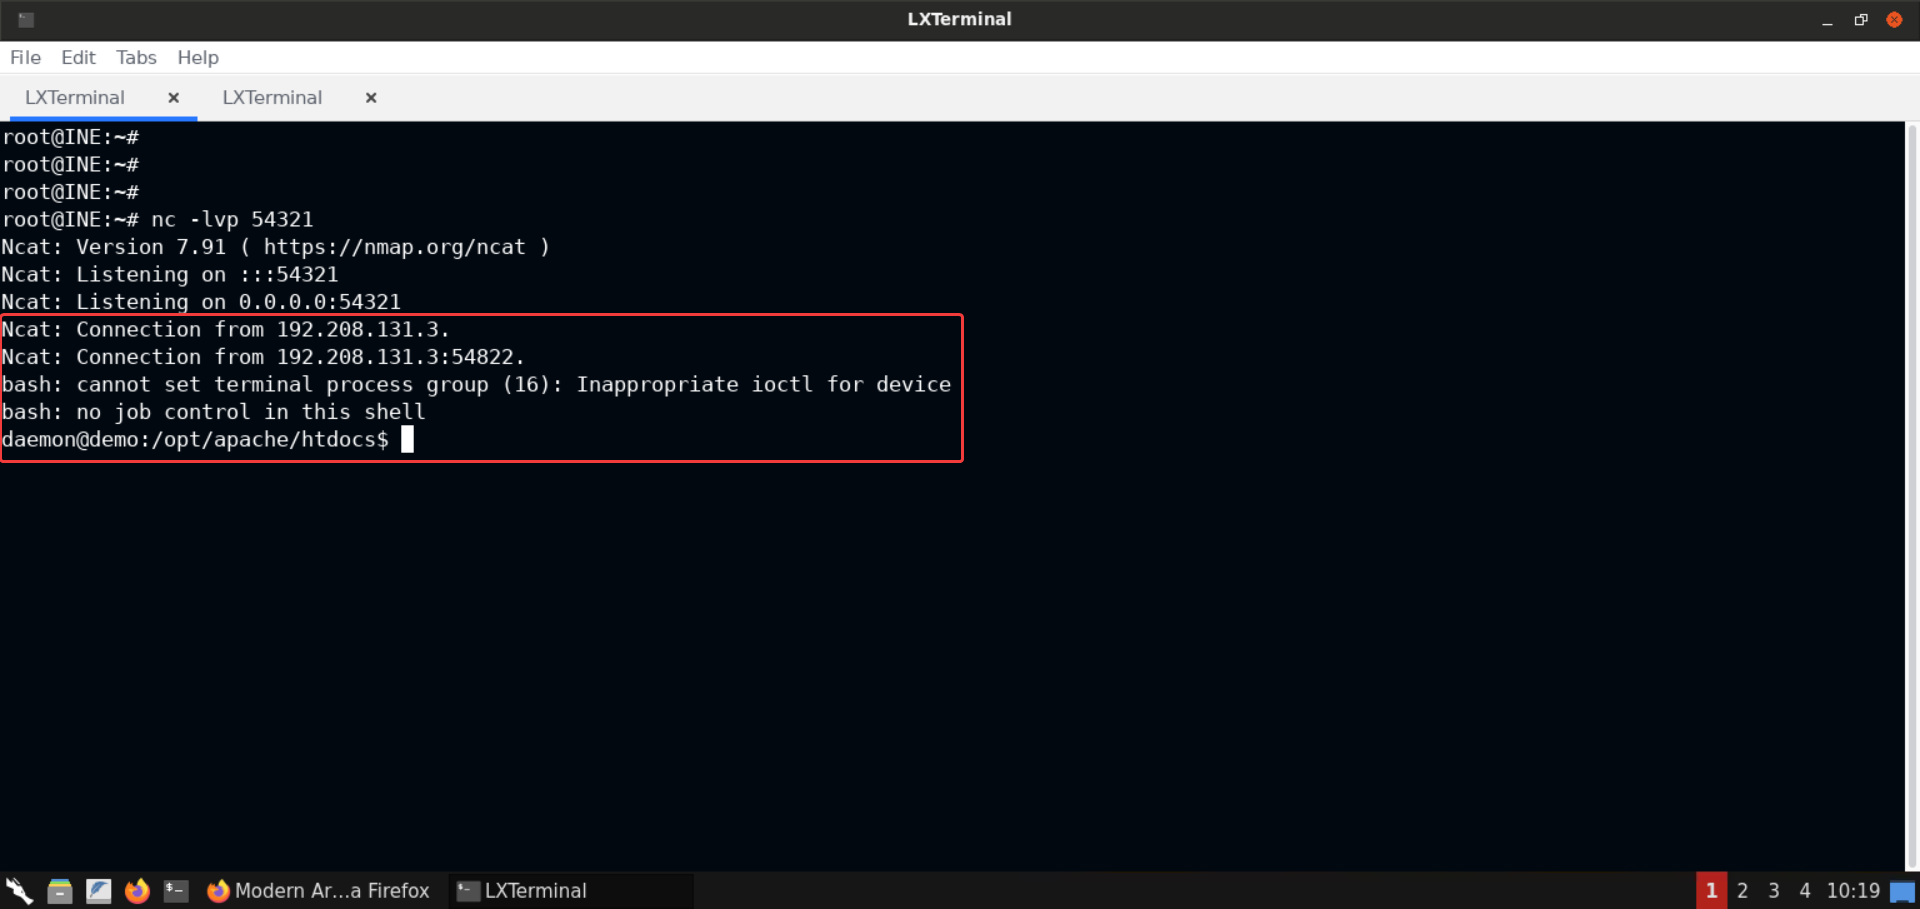Click the 'nc -lvp 54321' command line
This screenshot has width=1920, height=909.
point(158,219)
